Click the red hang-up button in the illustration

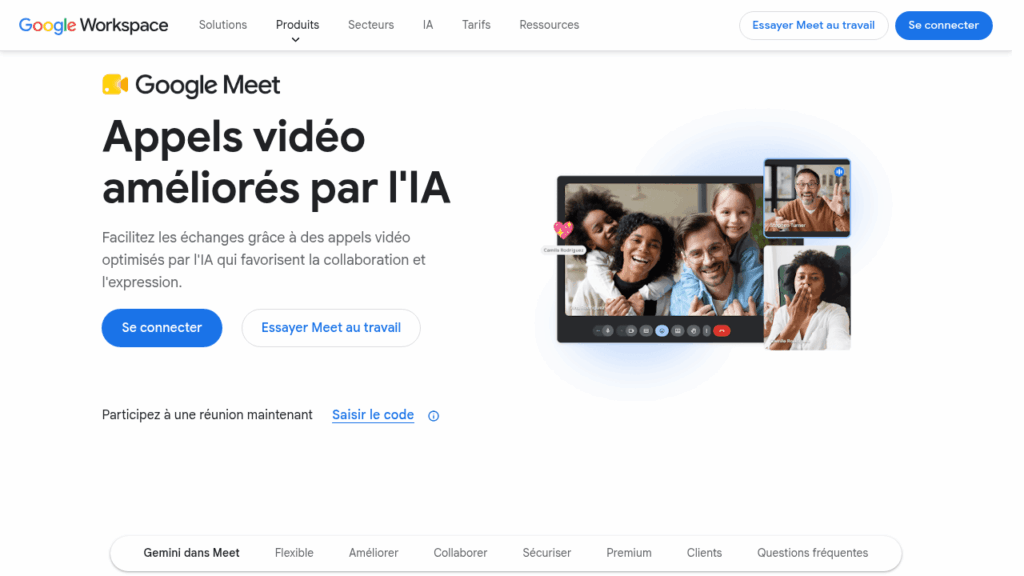722,331
